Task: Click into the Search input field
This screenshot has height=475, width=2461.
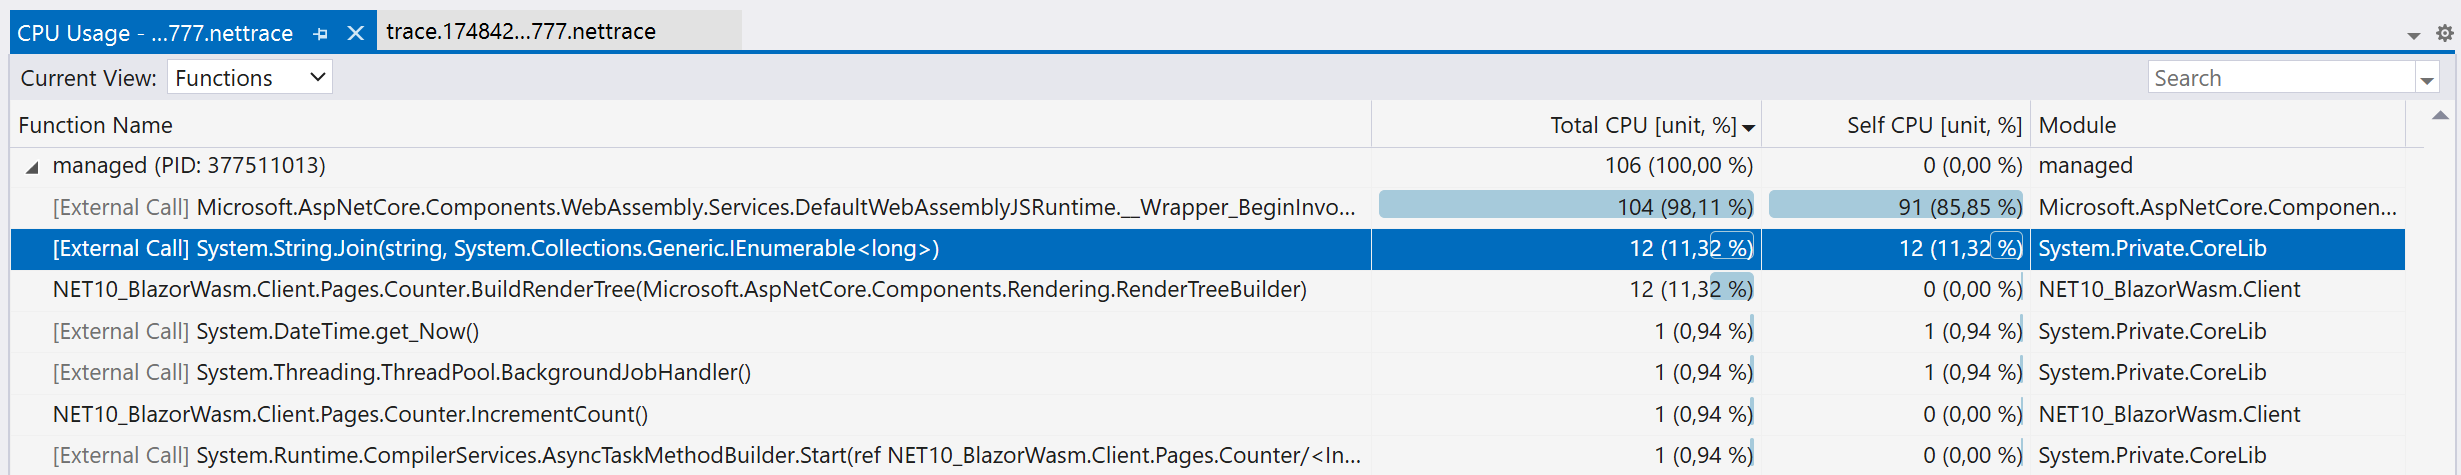Action: click(x=2281, y=78)
